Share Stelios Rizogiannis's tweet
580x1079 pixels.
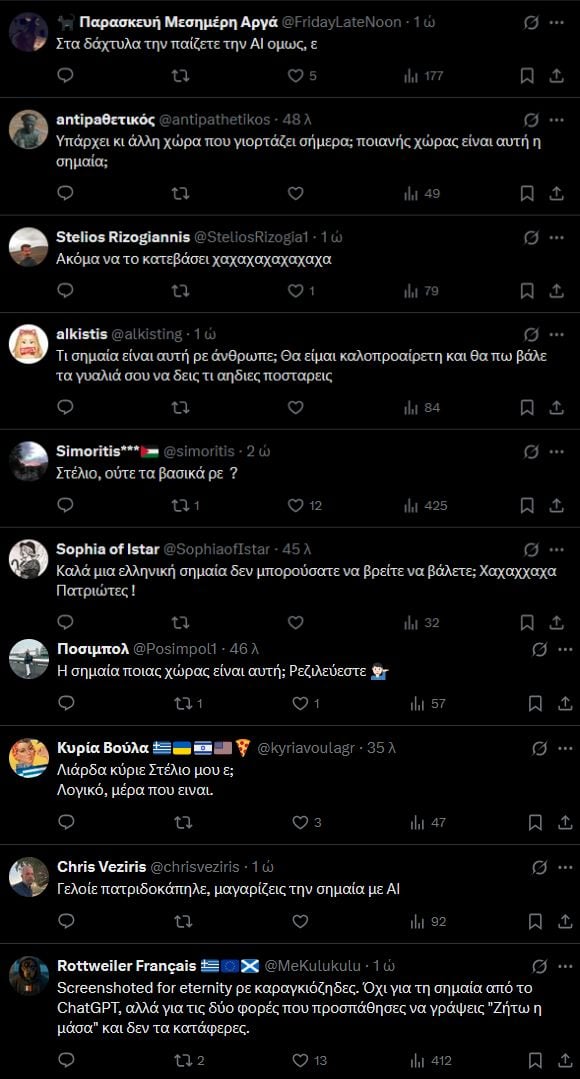point(554,290)
